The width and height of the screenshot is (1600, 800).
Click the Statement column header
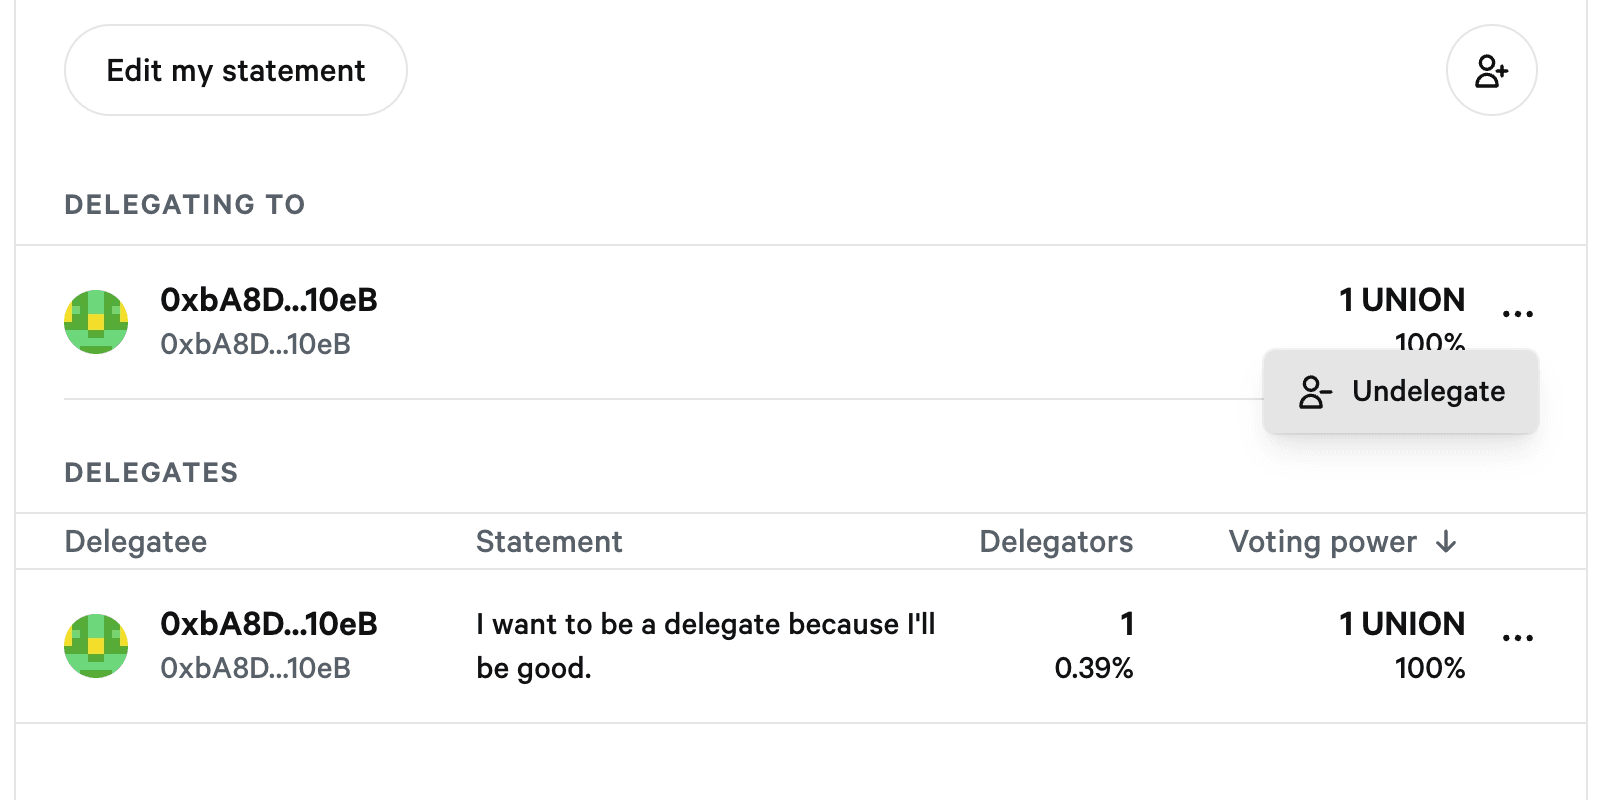pyautogui.click(x=549, y=542)
